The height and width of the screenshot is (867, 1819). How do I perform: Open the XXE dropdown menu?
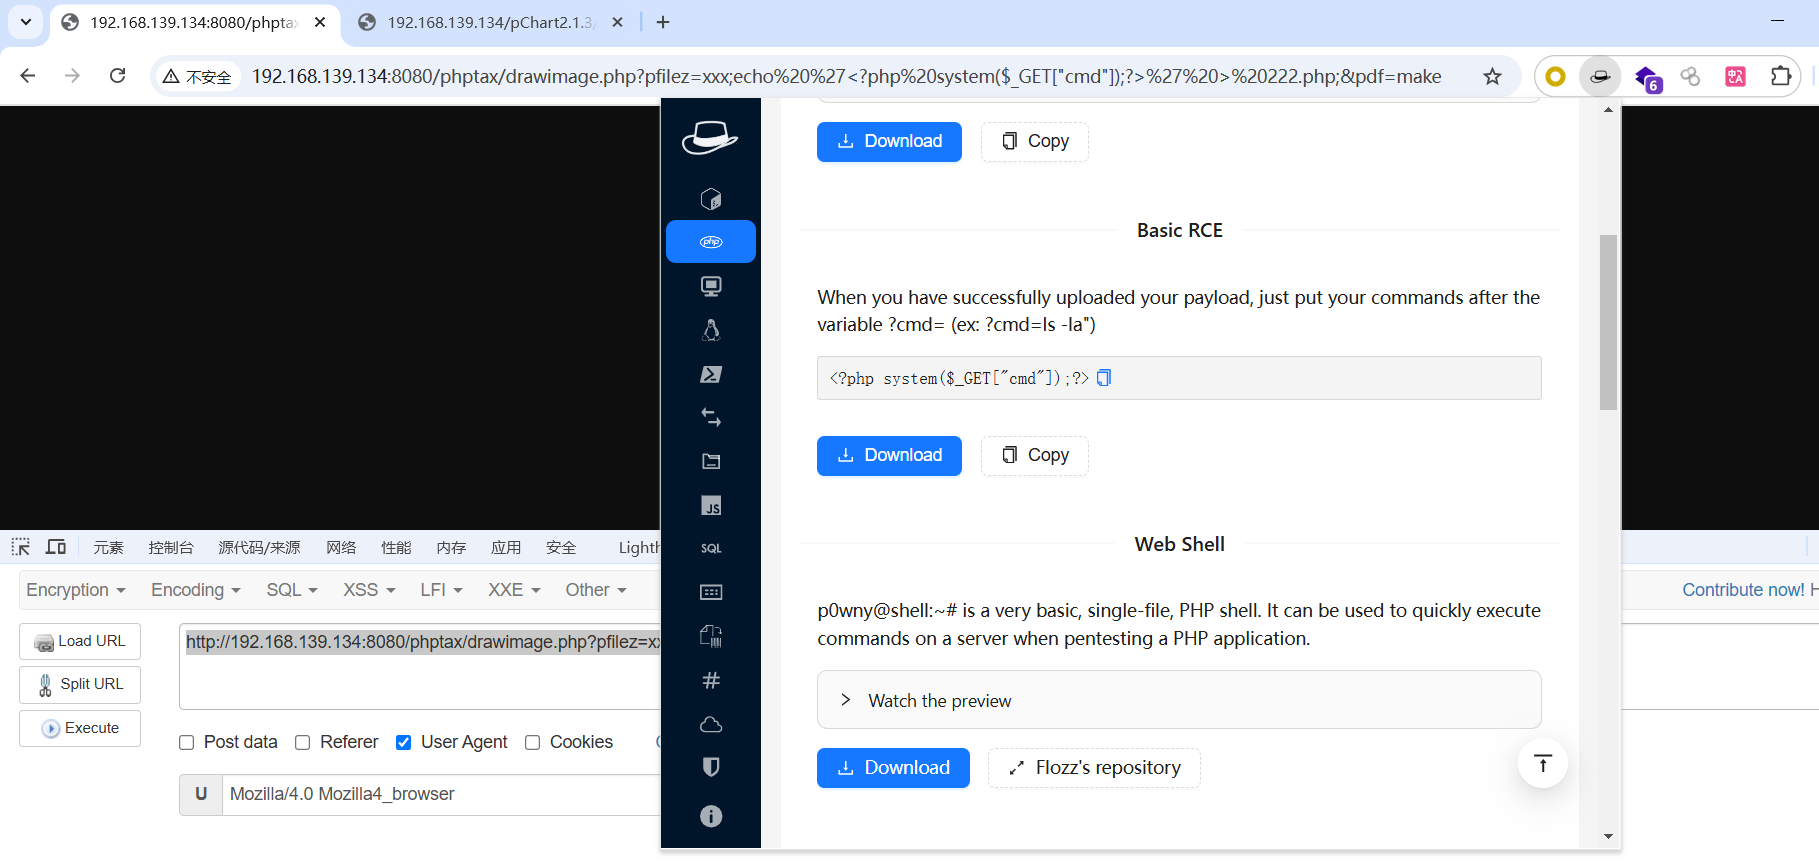point(514,590)
